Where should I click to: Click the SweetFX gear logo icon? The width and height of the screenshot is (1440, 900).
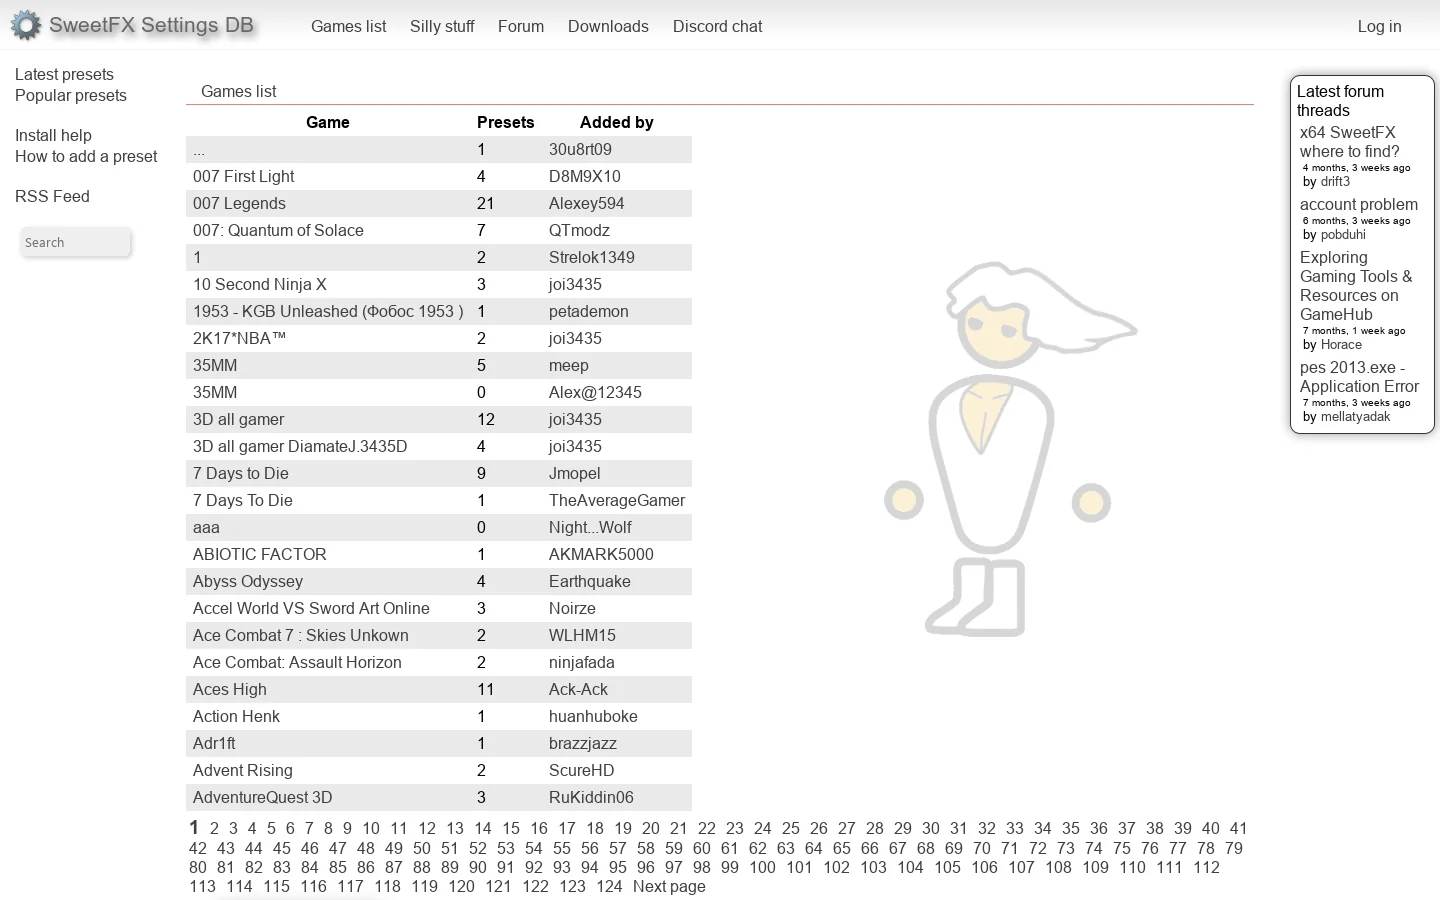coord(26,25)
